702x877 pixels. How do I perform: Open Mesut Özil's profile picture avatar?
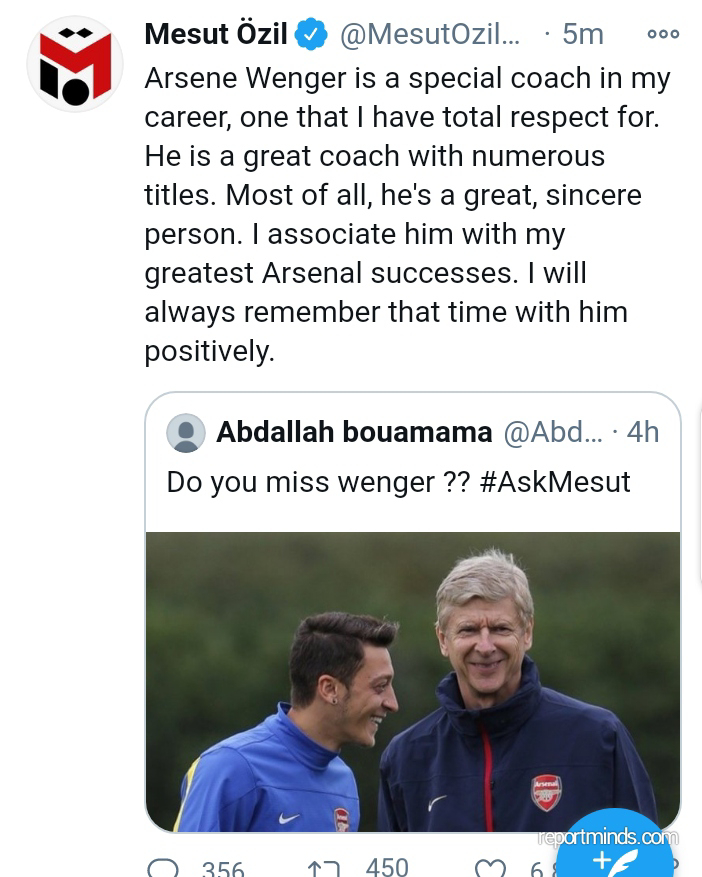tap(75, 64)
